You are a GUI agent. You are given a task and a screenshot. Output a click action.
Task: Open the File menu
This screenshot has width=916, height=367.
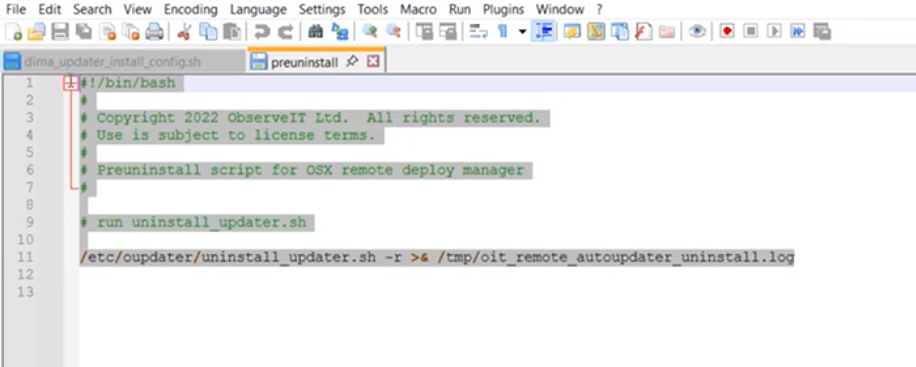pyautogui.click(x=16, y=9)
